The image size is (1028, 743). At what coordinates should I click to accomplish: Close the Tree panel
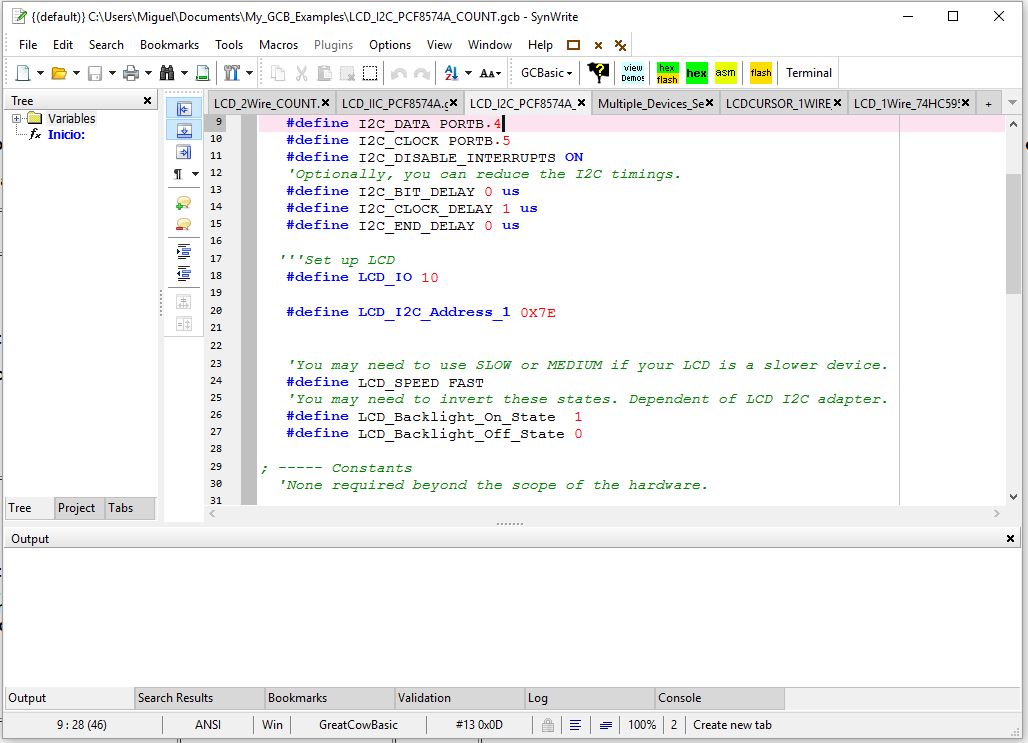148,100
